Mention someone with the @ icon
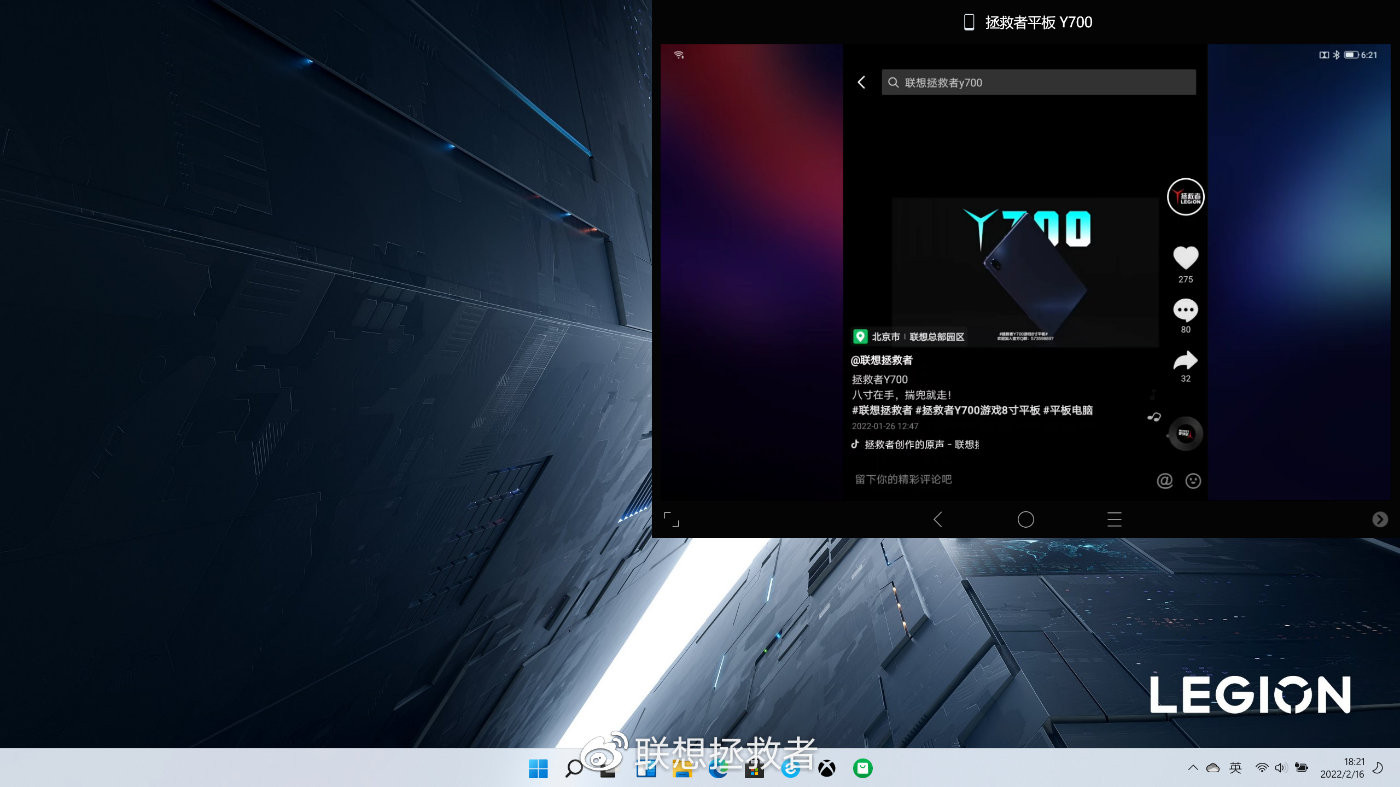The height and width of the screenshot is (787, 1400). pos(1165,481)
